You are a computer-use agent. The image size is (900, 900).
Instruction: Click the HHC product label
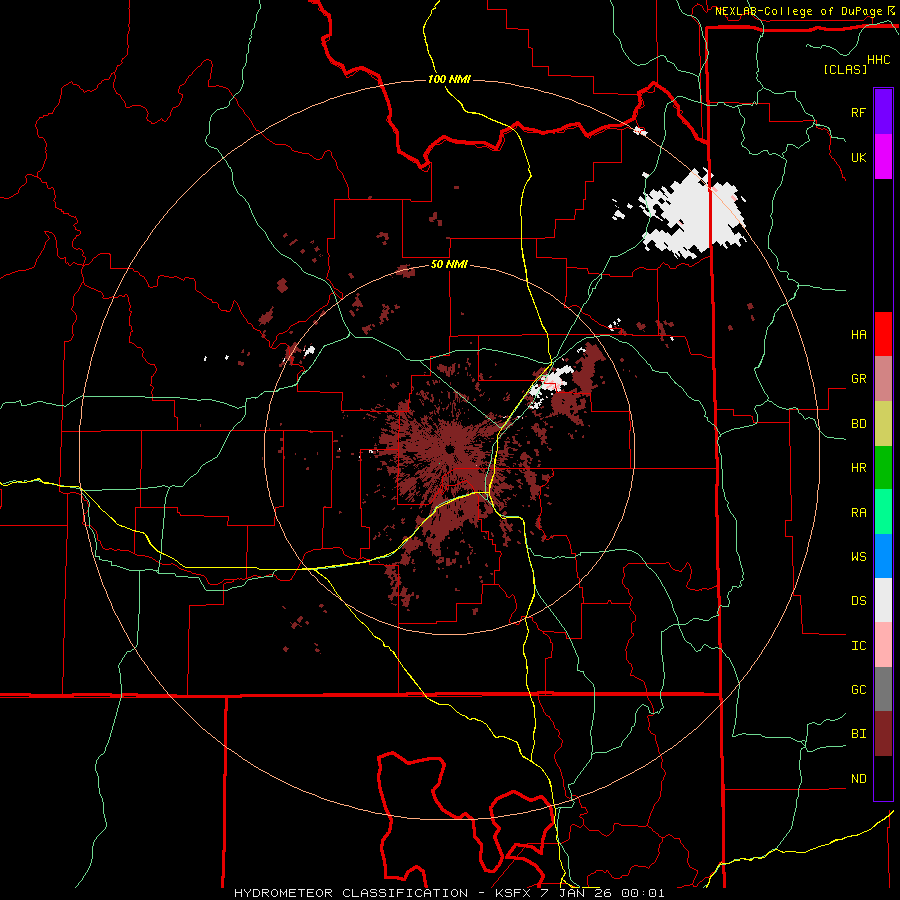click(878, 60)
